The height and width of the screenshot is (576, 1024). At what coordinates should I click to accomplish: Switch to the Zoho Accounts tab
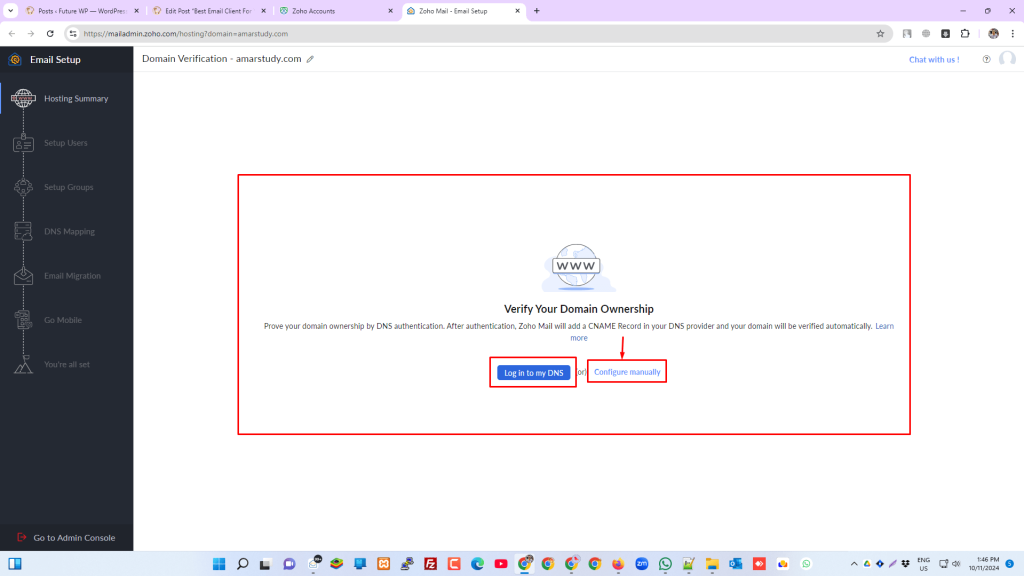[336, 11]
